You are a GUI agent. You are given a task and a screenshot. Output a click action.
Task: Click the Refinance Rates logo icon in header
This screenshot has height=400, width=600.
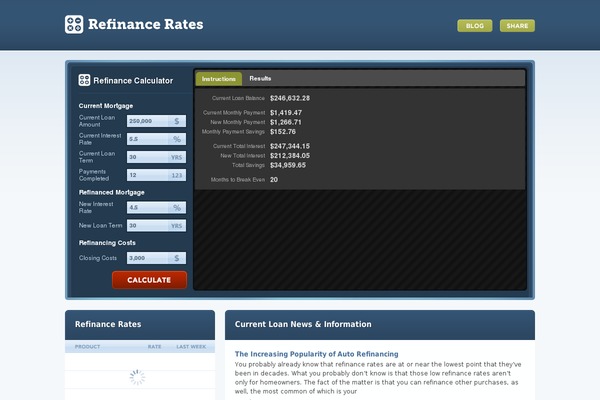(x=74, y=24)
